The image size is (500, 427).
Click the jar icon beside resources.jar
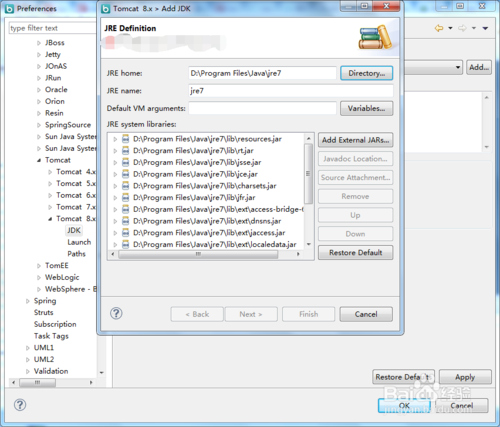(x=125, y=139)
